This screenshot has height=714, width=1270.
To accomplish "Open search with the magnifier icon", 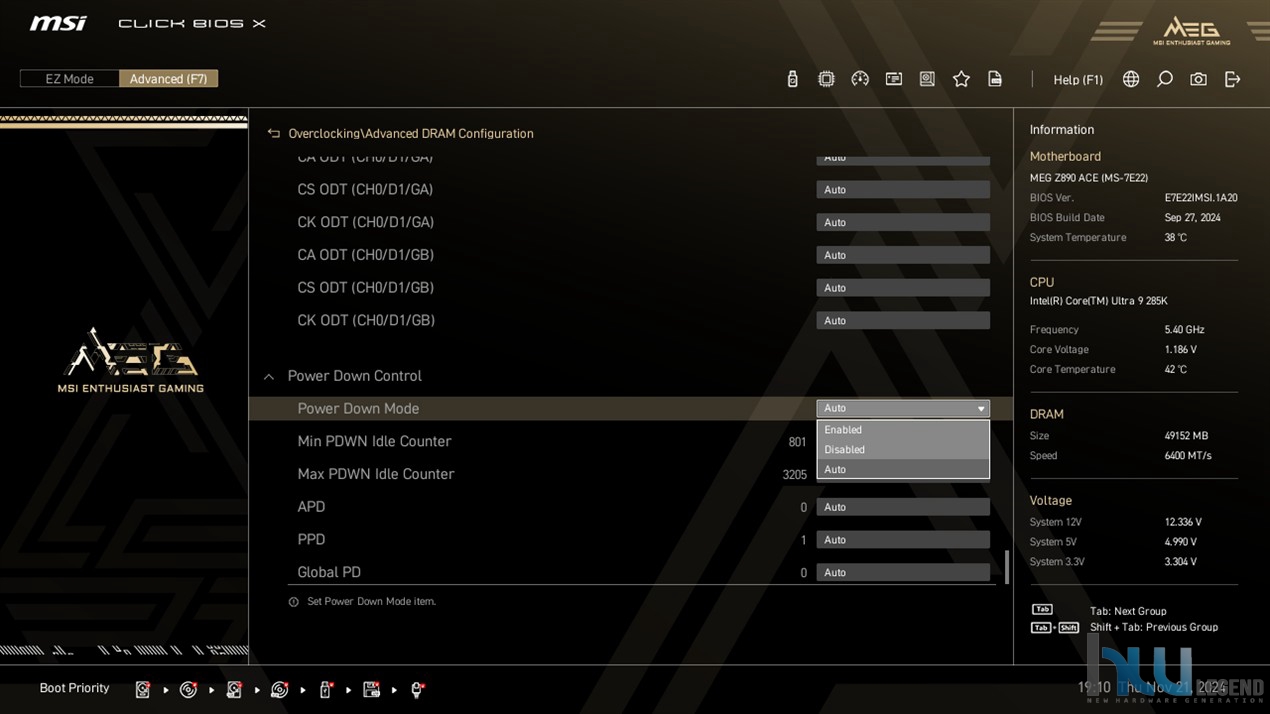I will (1165, 79).
